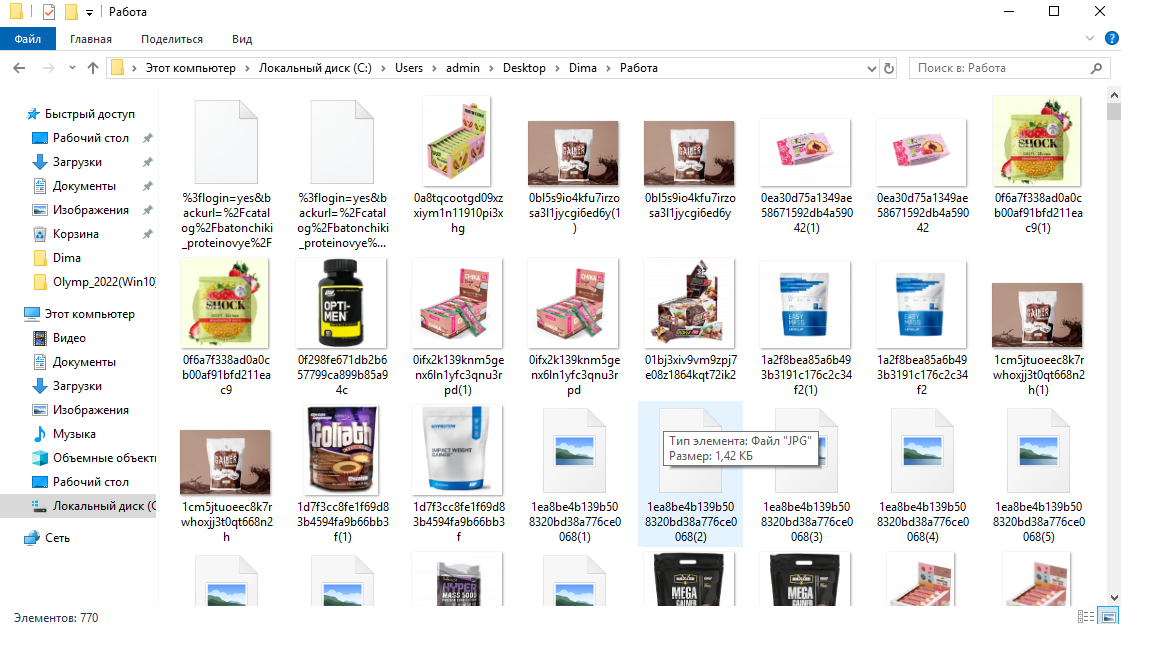
Task: Click scrollbar down arrow in file list
Action: (1114, 597)
